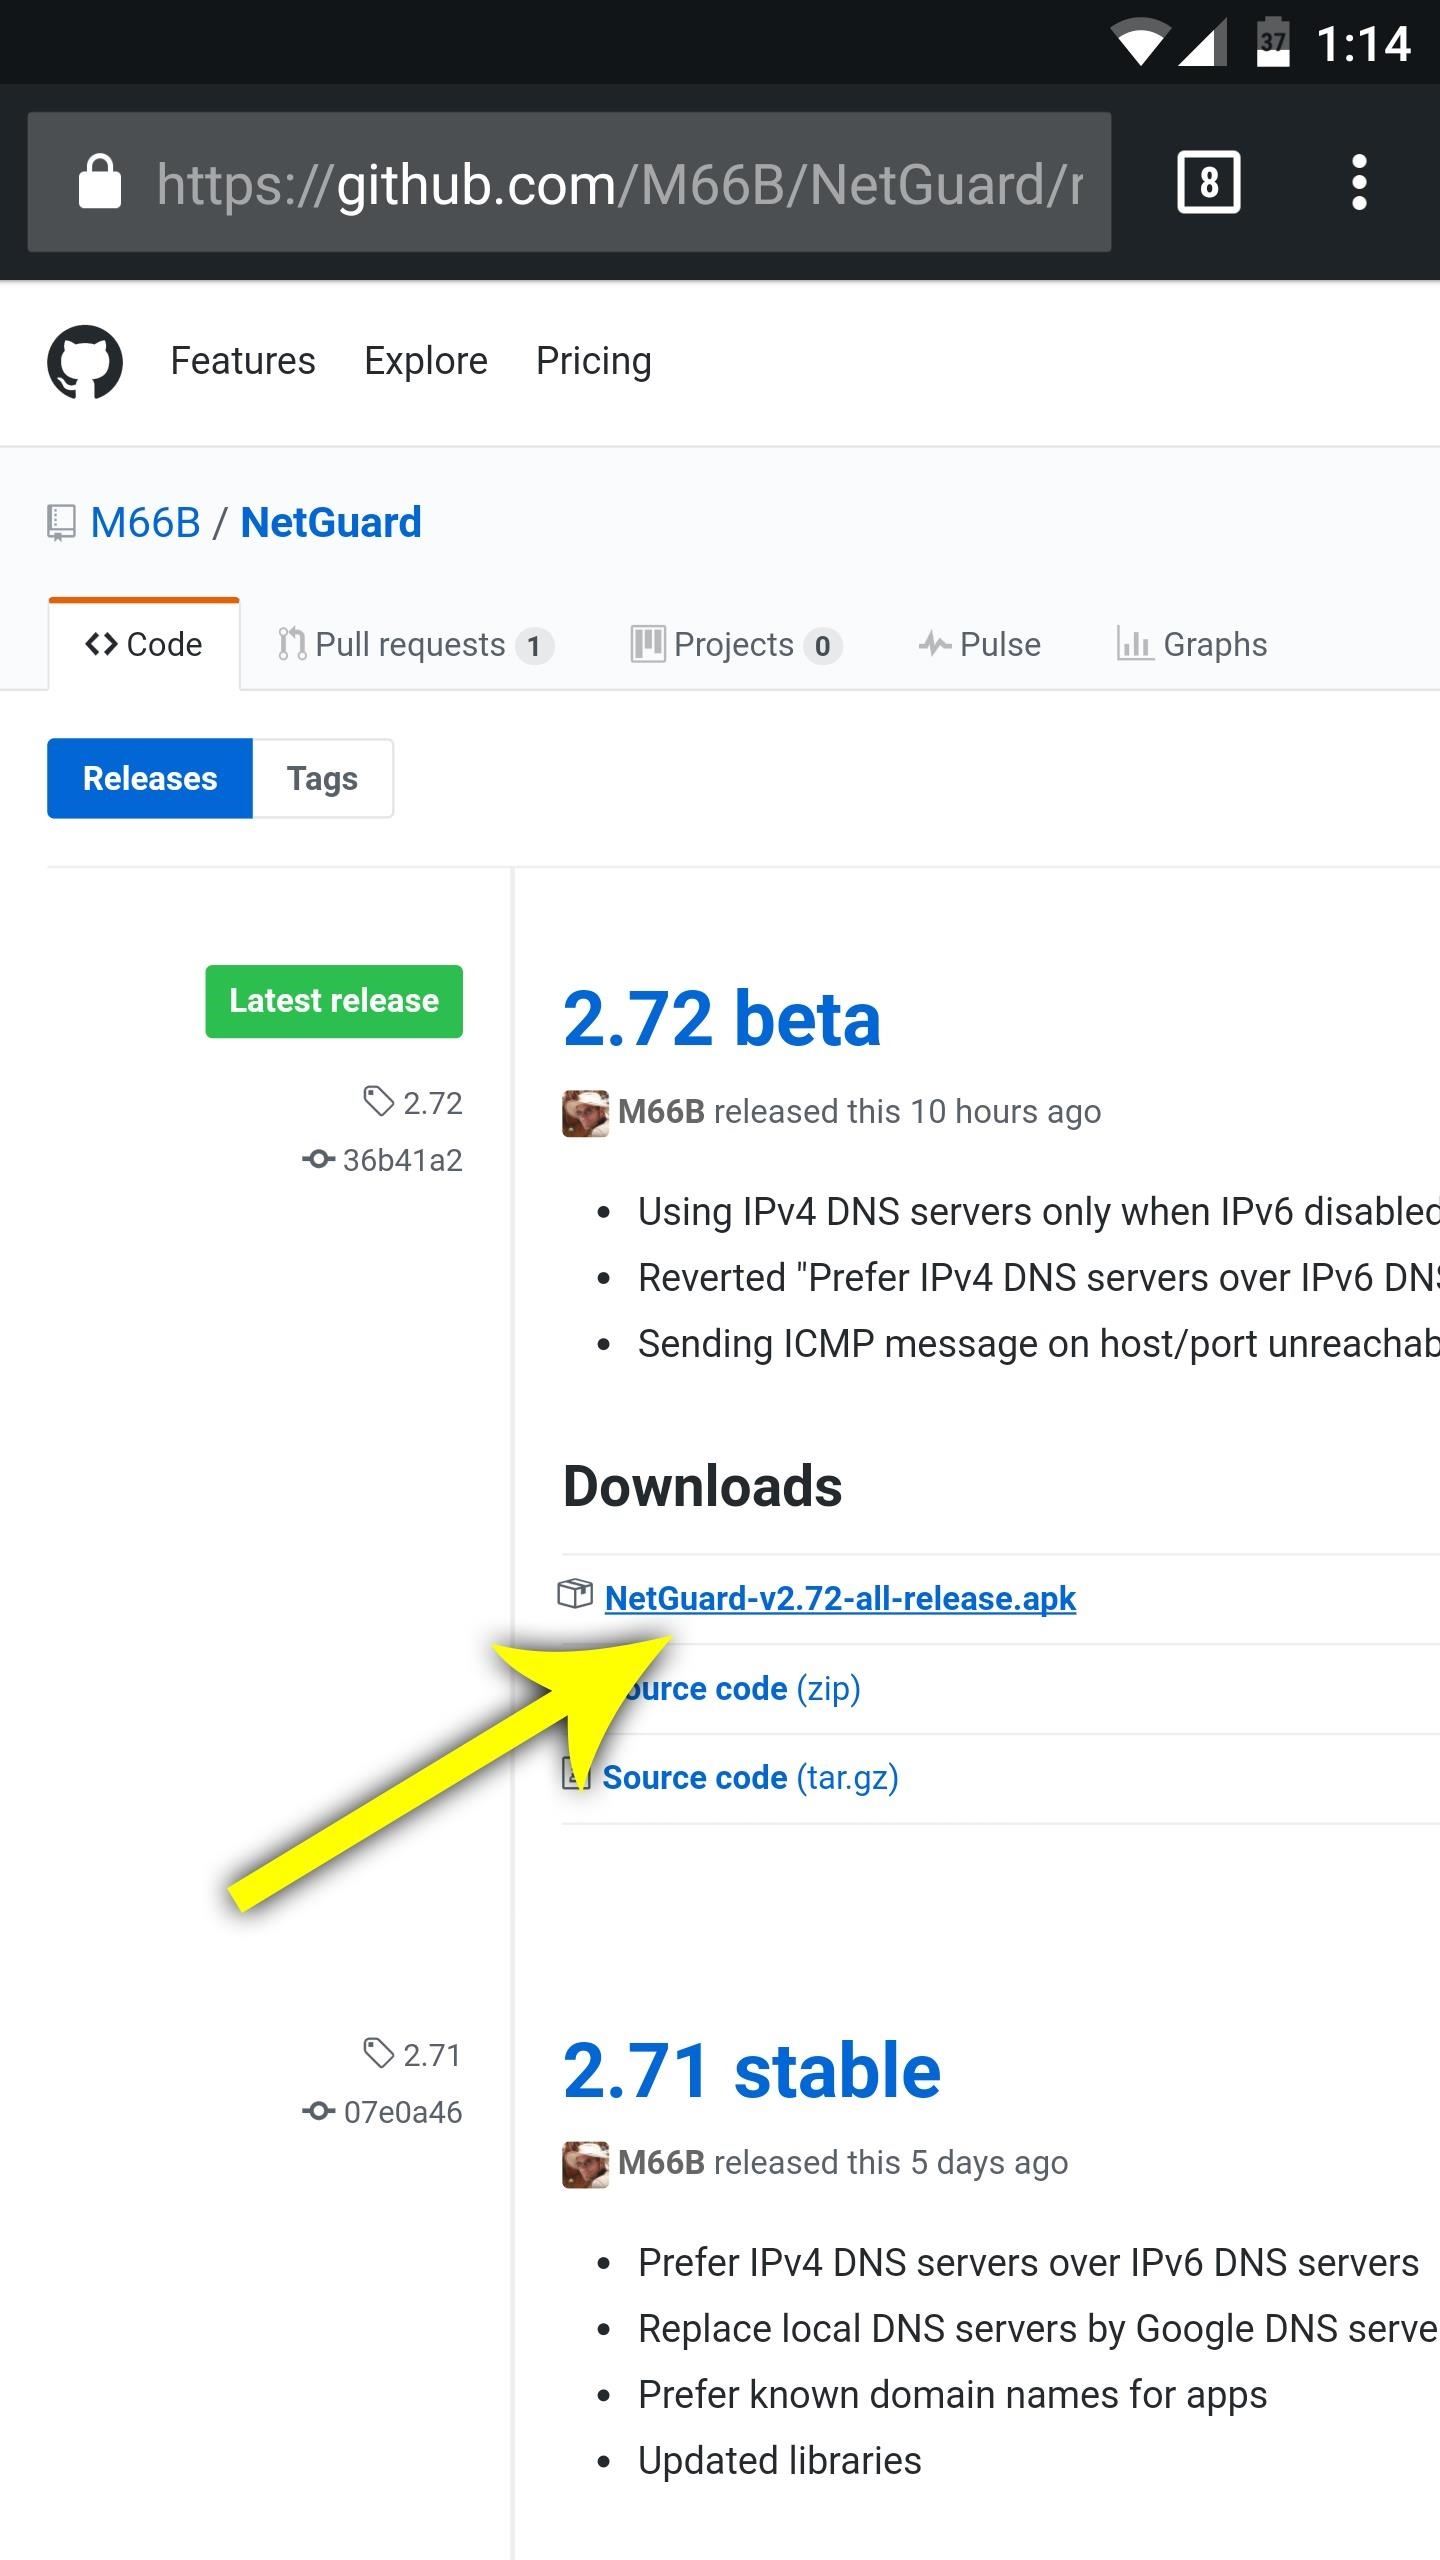
Task: Select the Tags button
Action: [x=322, y=778]
